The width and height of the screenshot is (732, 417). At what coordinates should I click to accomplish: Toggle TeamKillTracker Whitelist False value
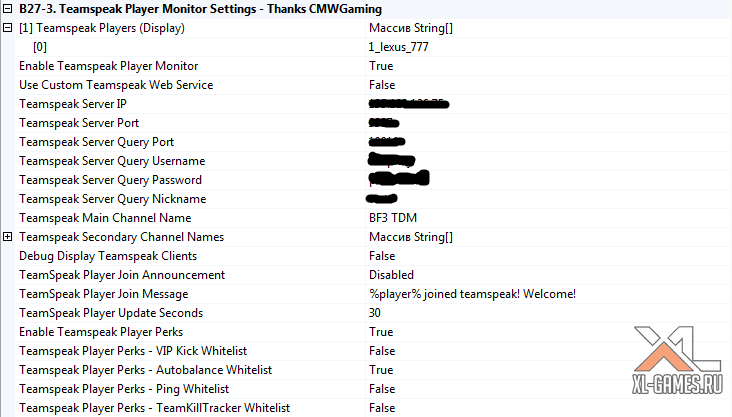coord(382,408)
